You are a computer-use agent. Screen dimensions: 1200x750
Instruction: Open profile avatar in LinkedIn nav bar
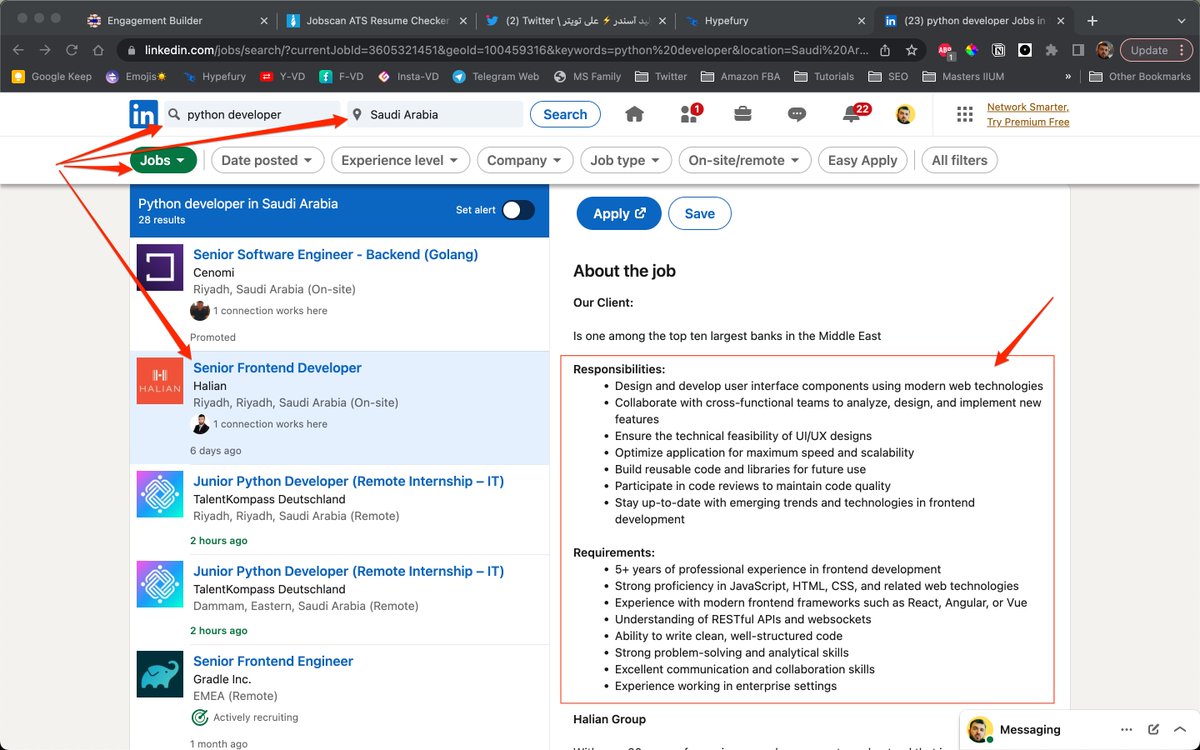pyautogui.click(x=905, y=114)
